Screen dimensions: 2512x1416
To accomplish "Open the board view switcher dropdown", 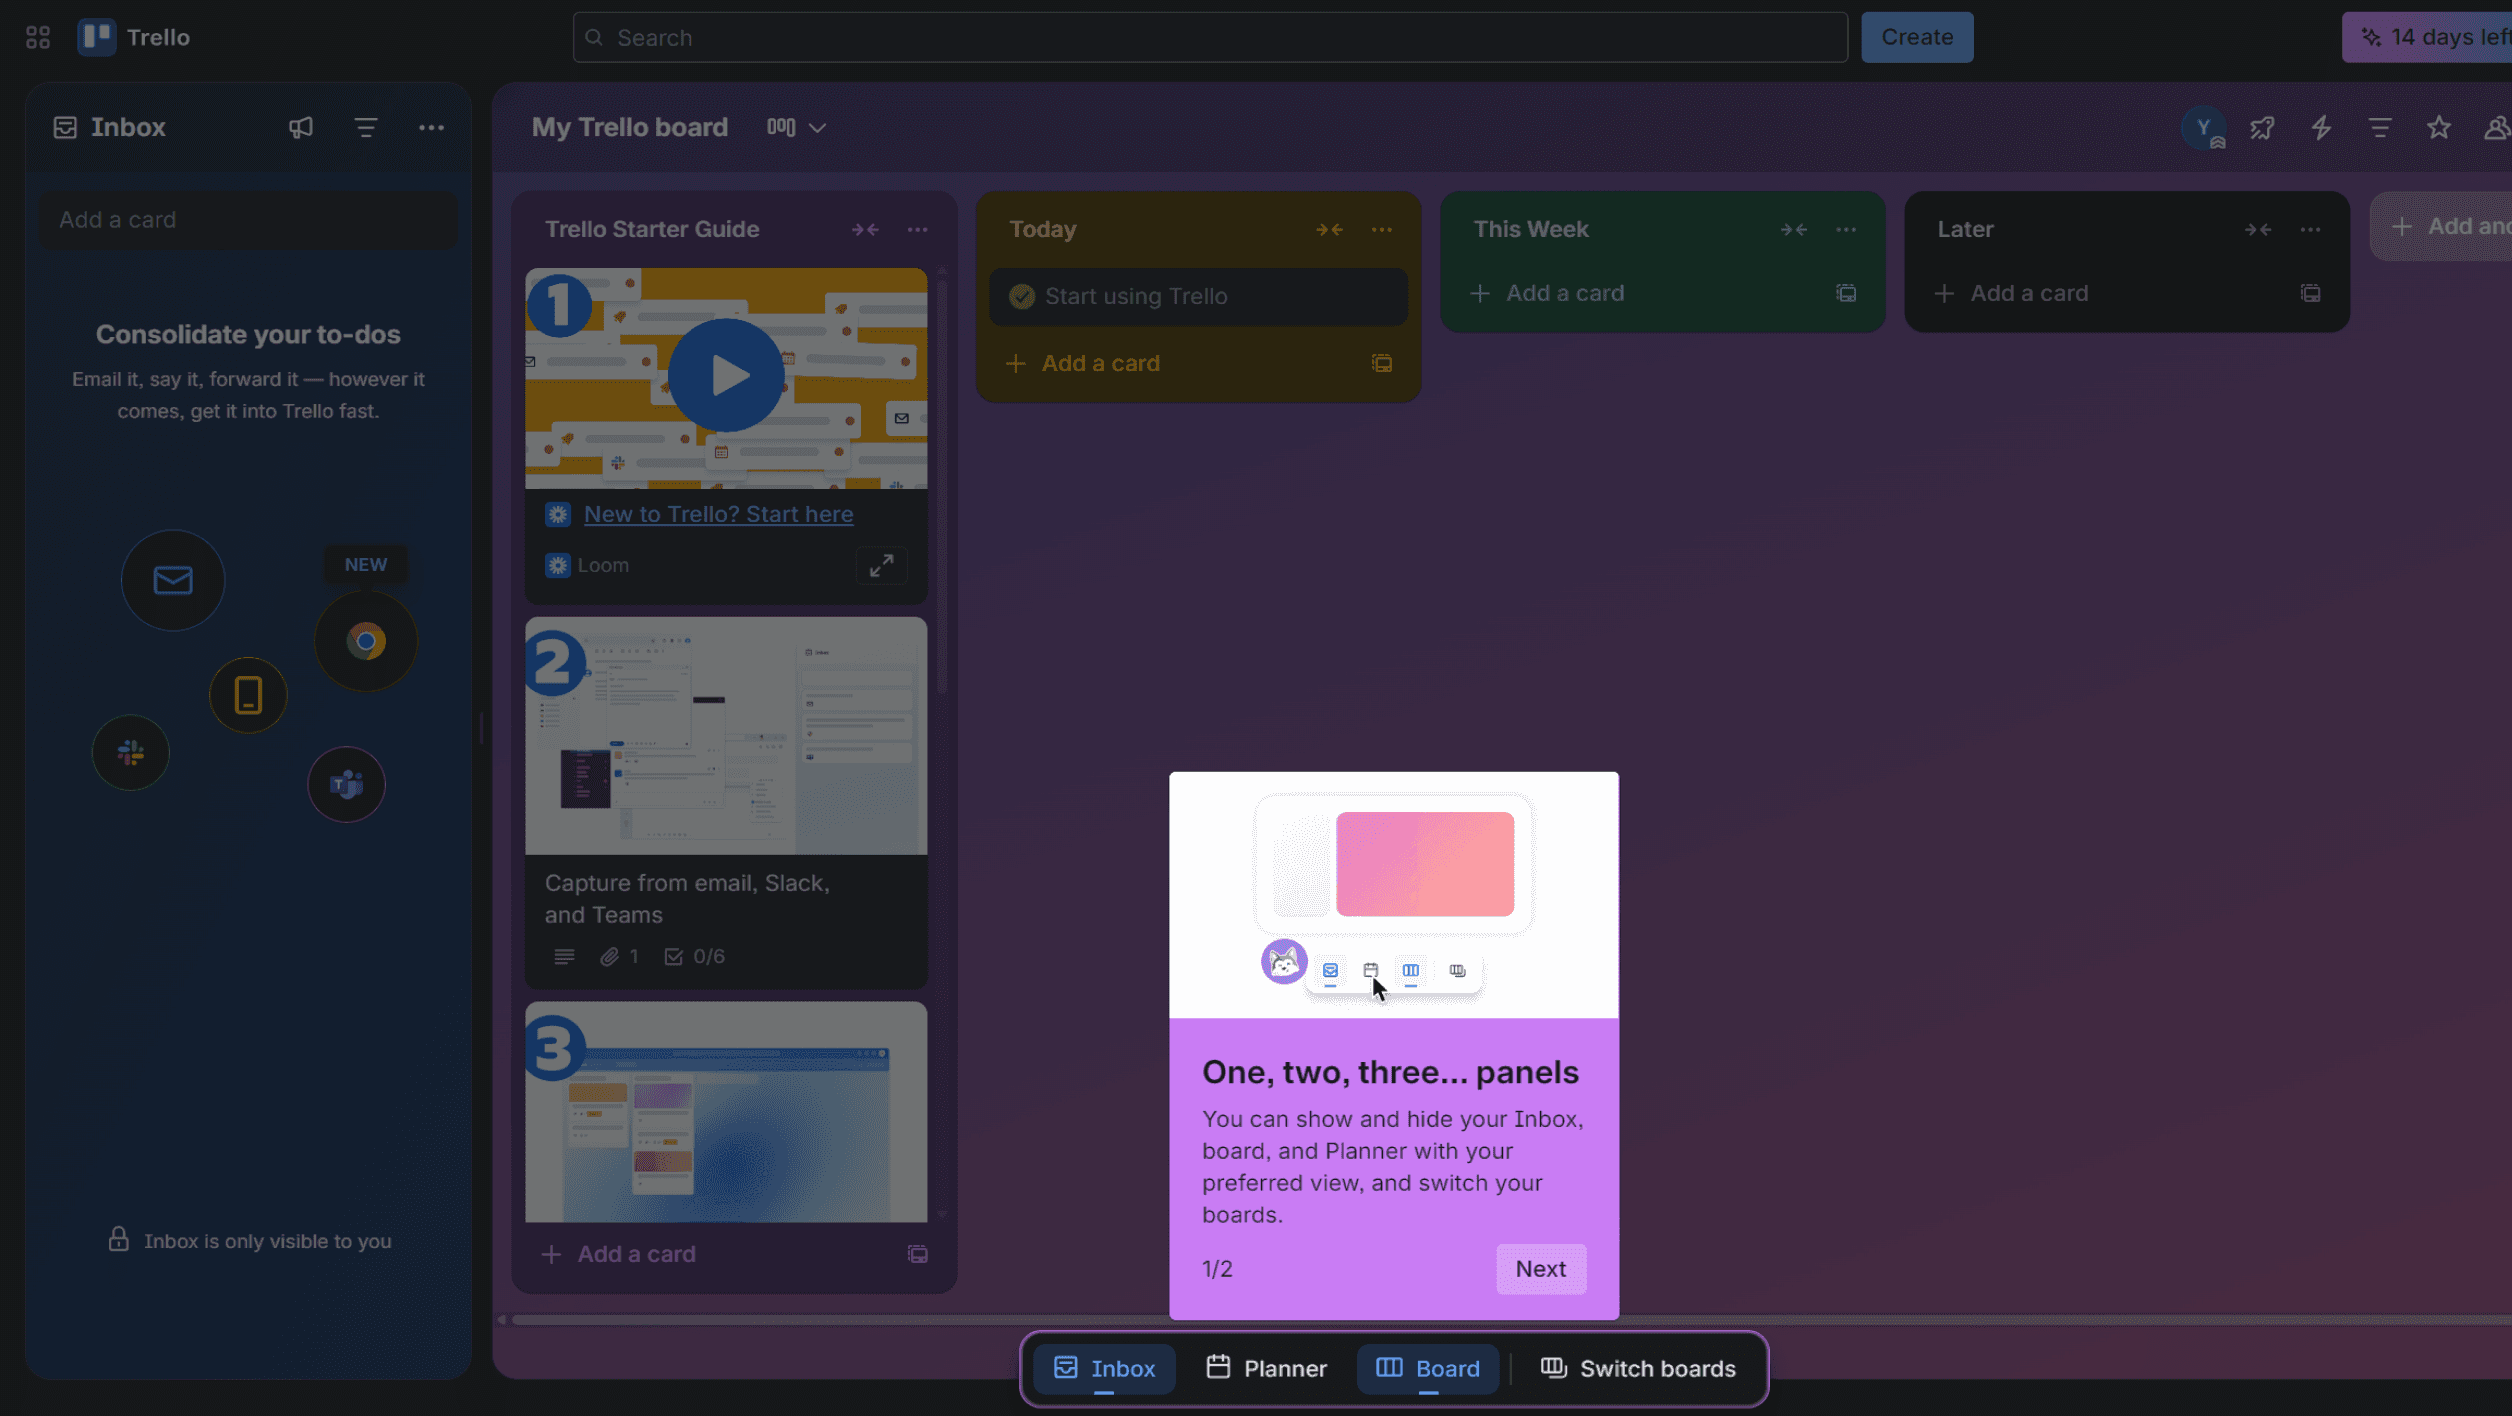I will pyautogui.click(x=796, y=128).
